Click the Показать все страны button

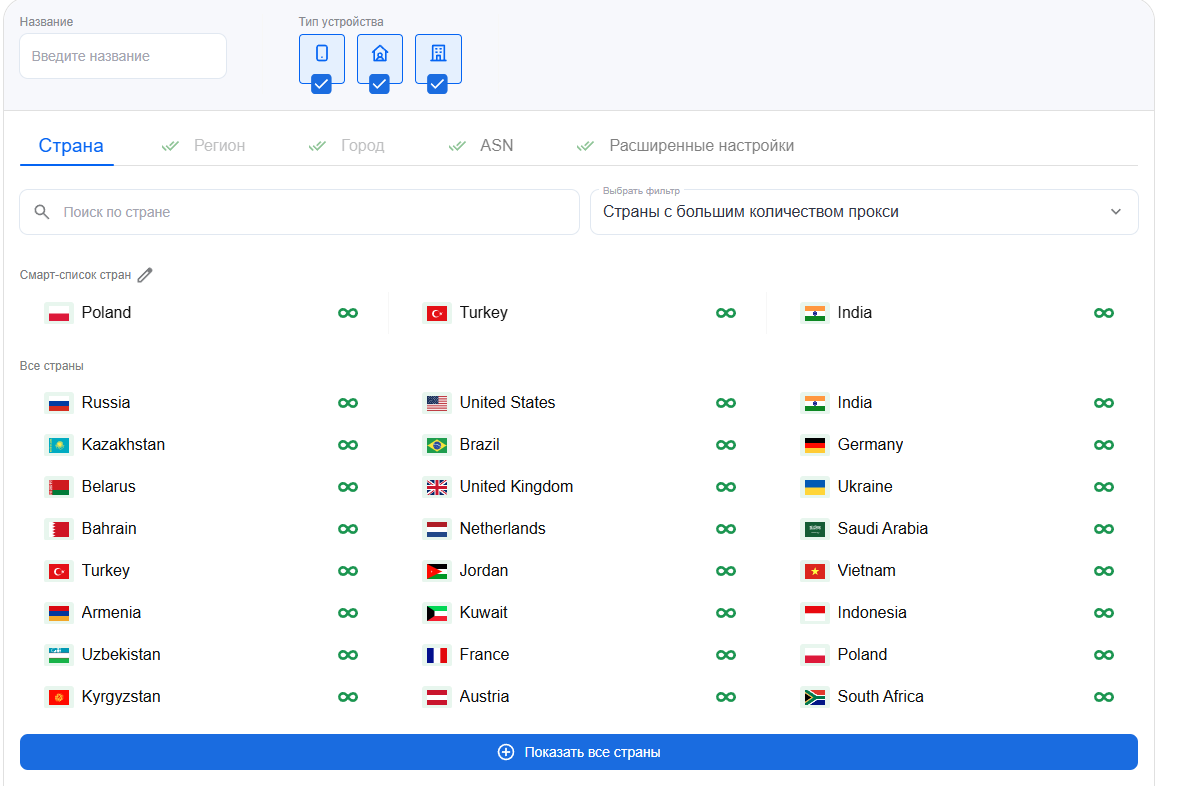(x=579, y=752)
